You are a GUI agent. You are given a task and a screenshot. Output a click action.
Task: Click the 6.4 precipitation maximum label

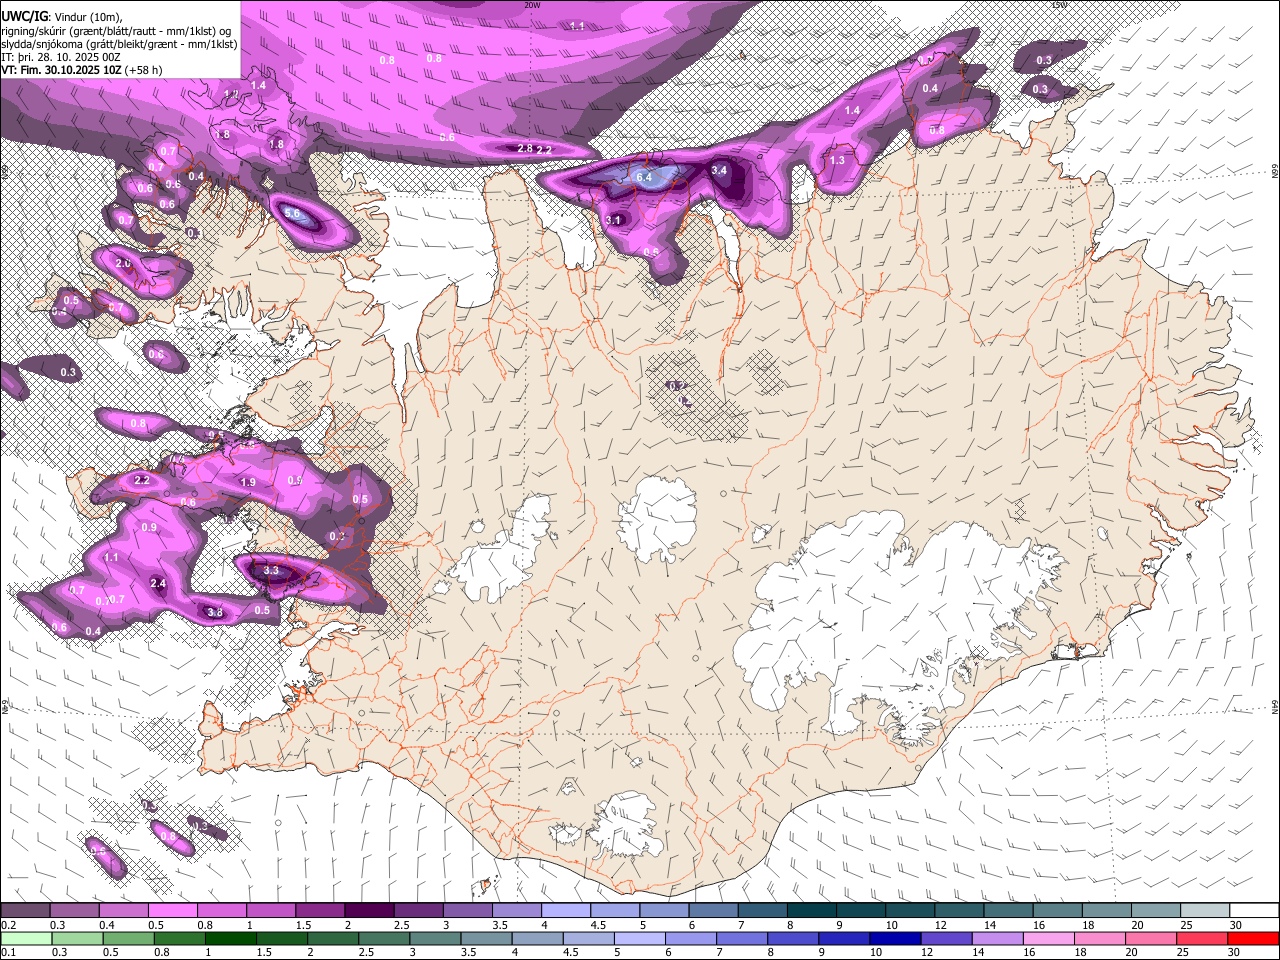click(644, 177)
